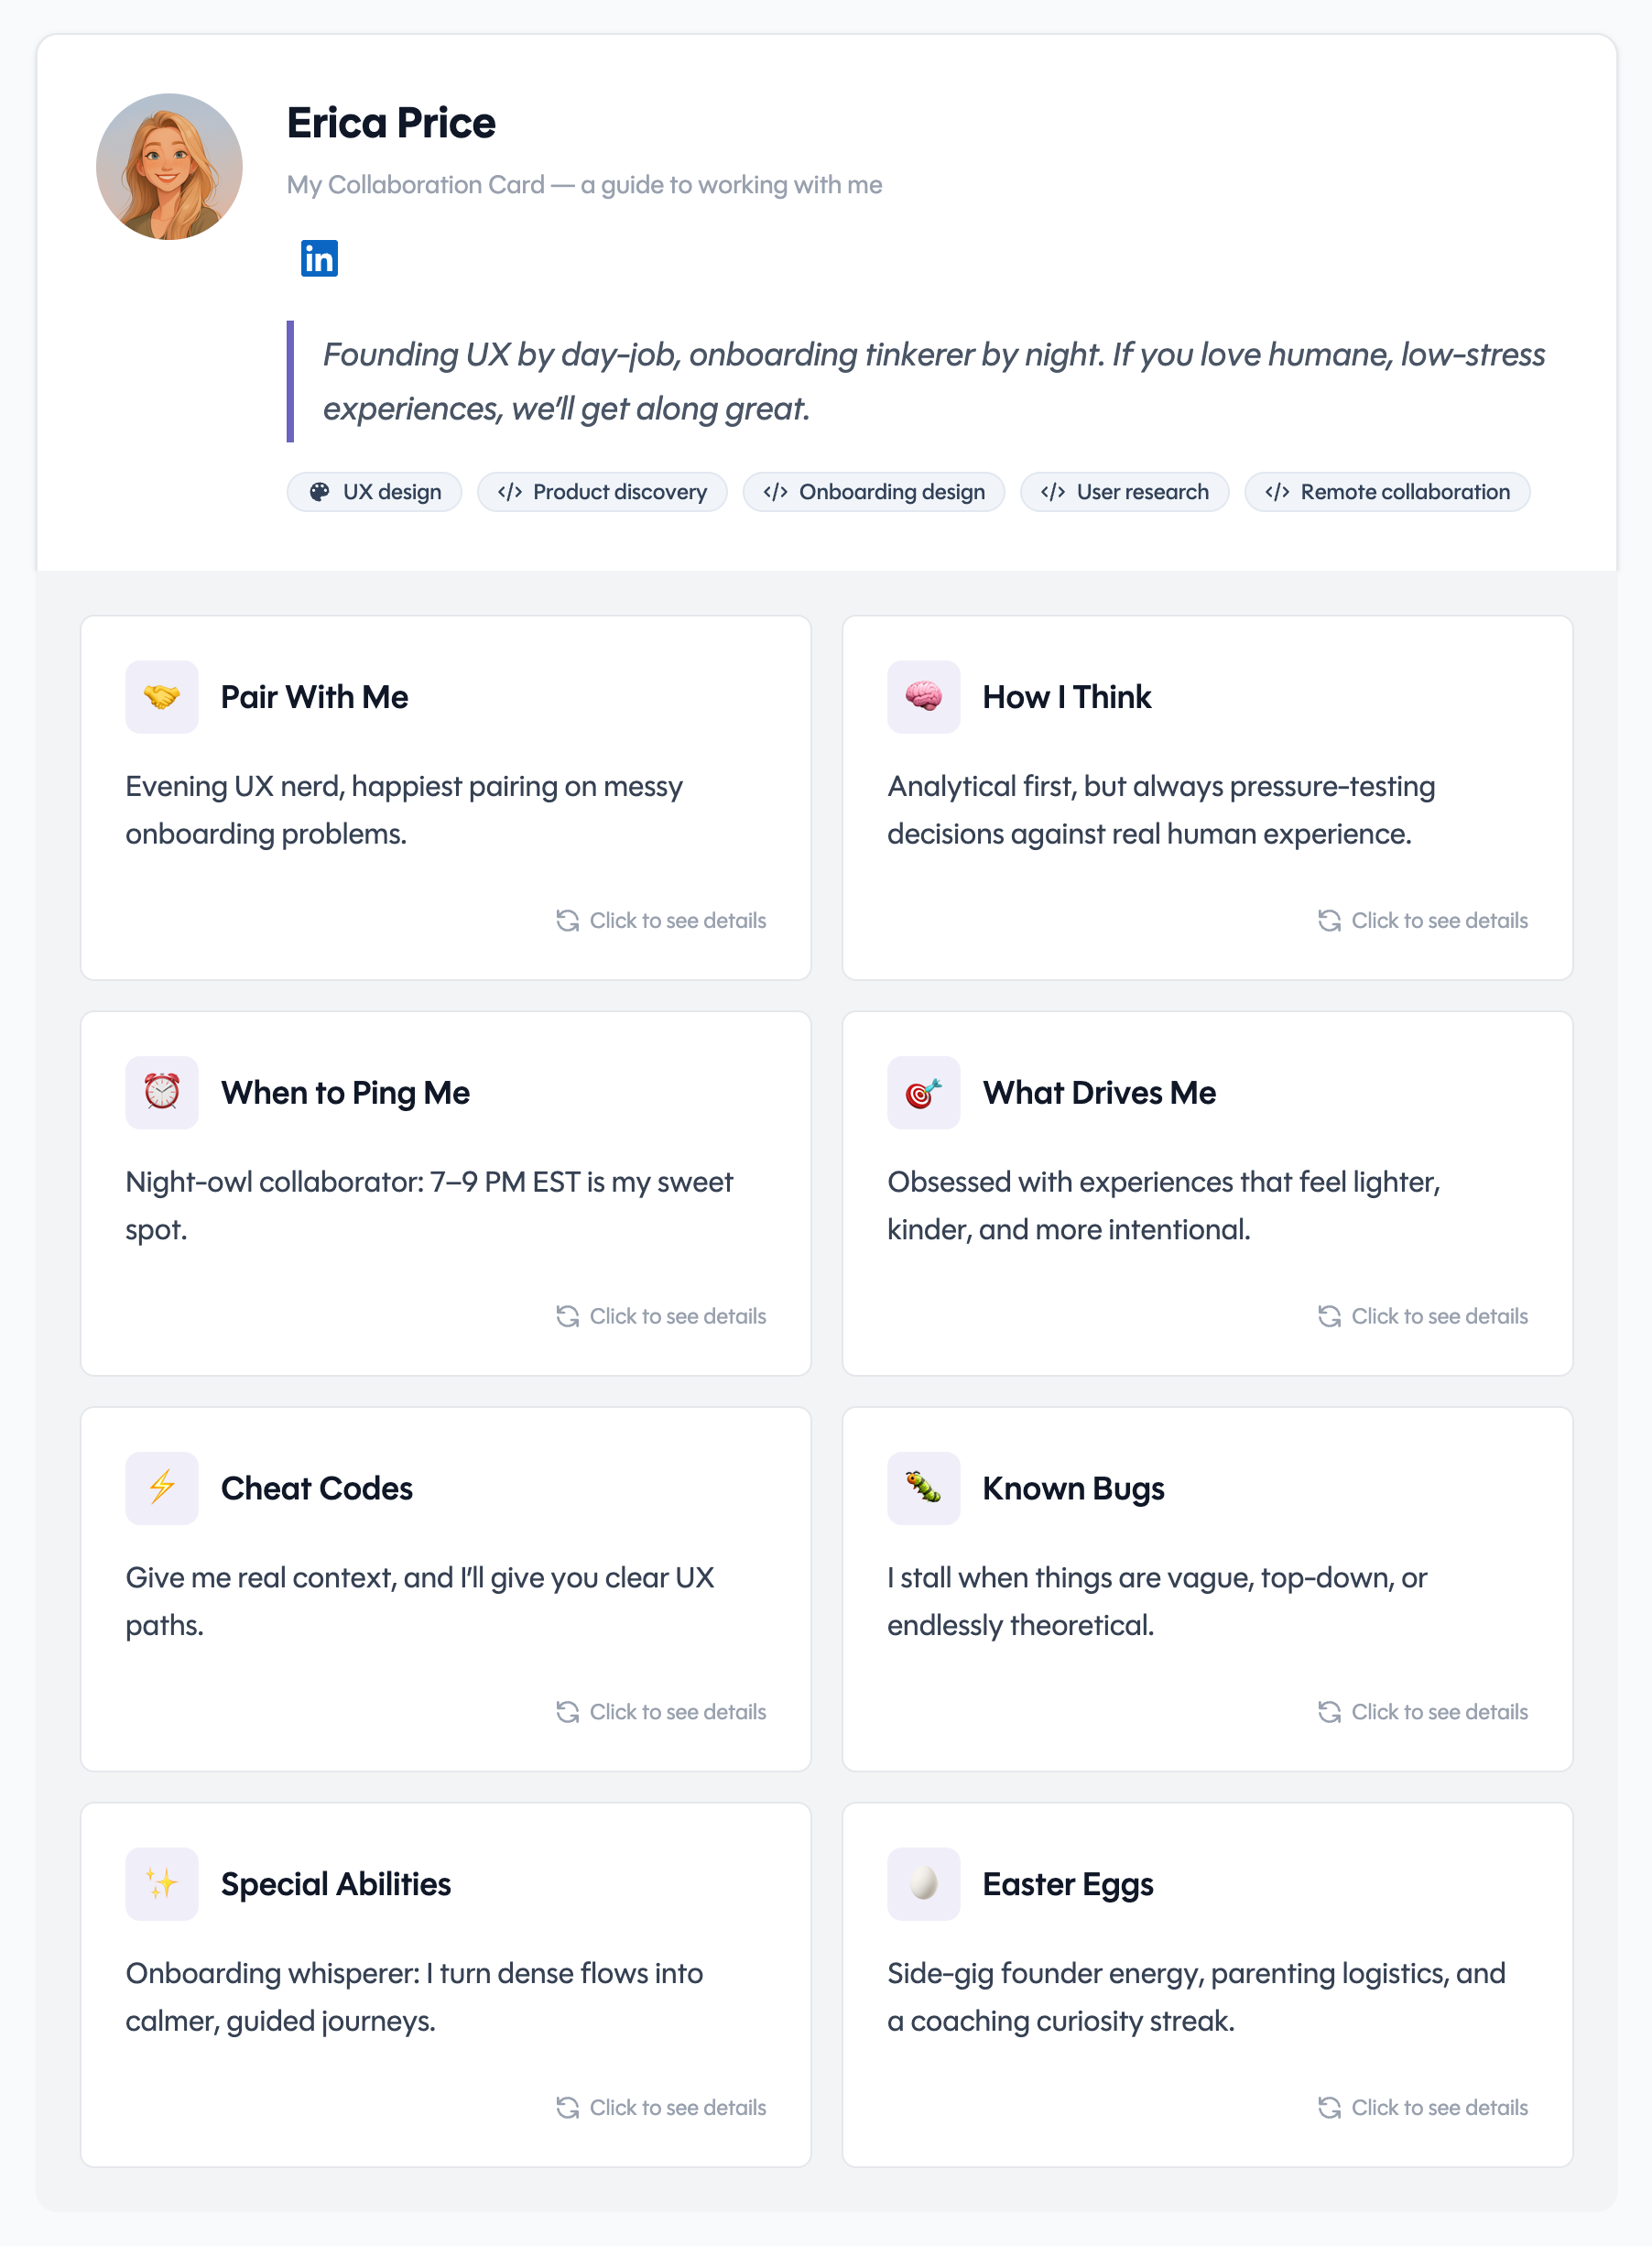Flip the When to Ping Me card details
1652x2246 pixels.
pos(661,1316)
